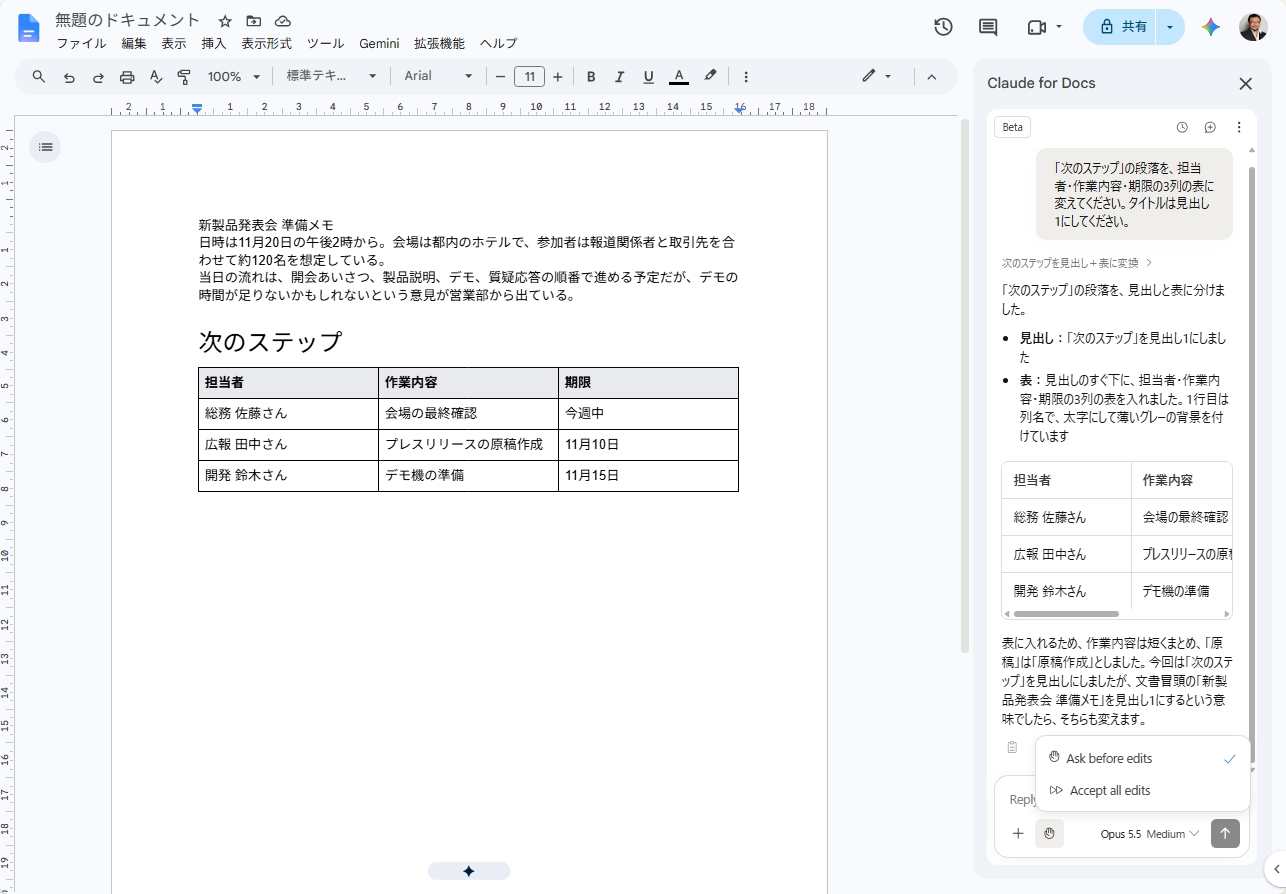Image resolution: width=1286 pixels, height=894 pixels.
Task: Open the 挿入 menu
Action: (x=214, y=44)
